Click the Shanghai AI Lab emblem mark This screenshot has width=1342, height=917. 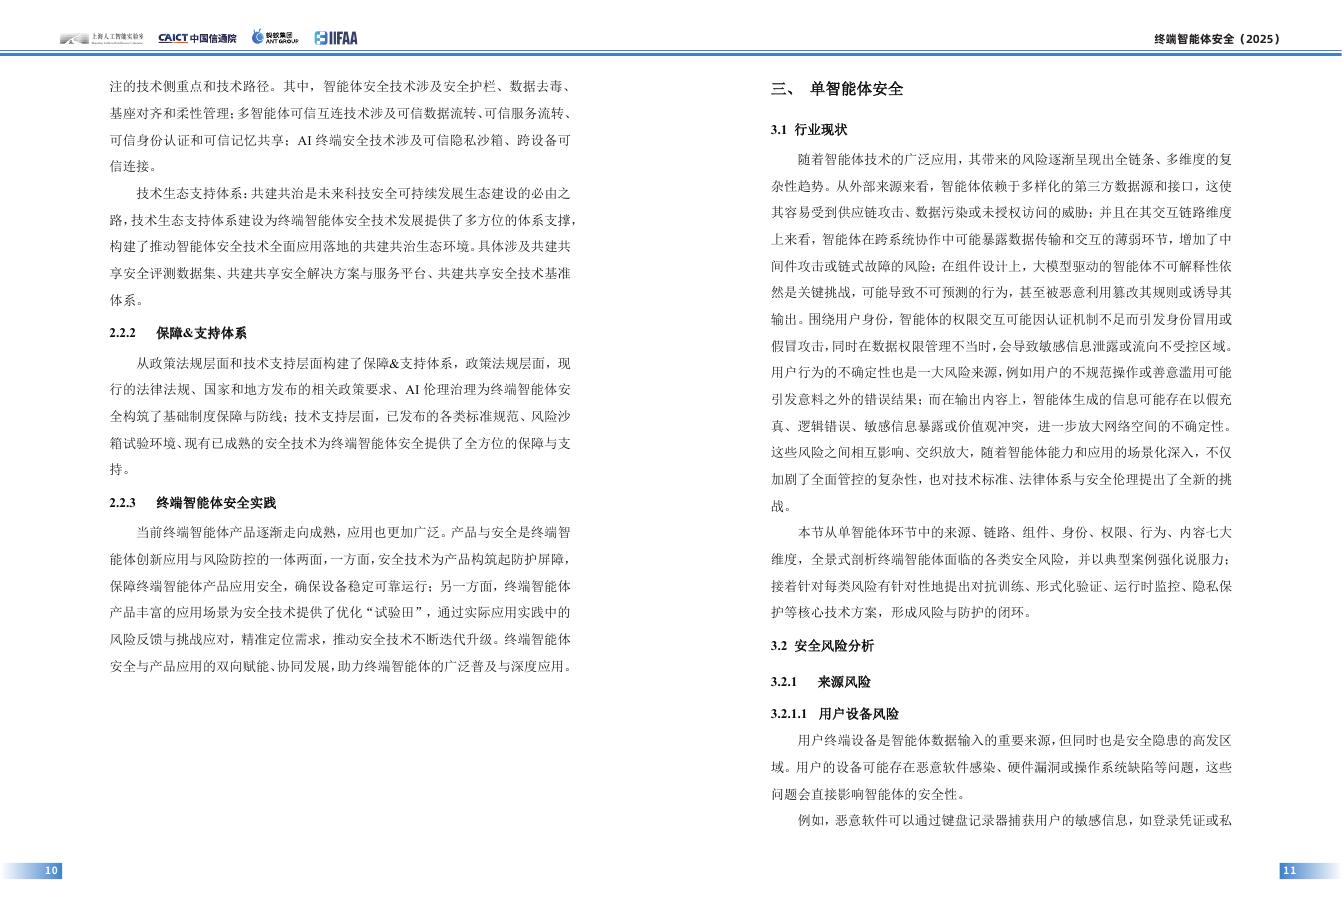pos(73,38)
